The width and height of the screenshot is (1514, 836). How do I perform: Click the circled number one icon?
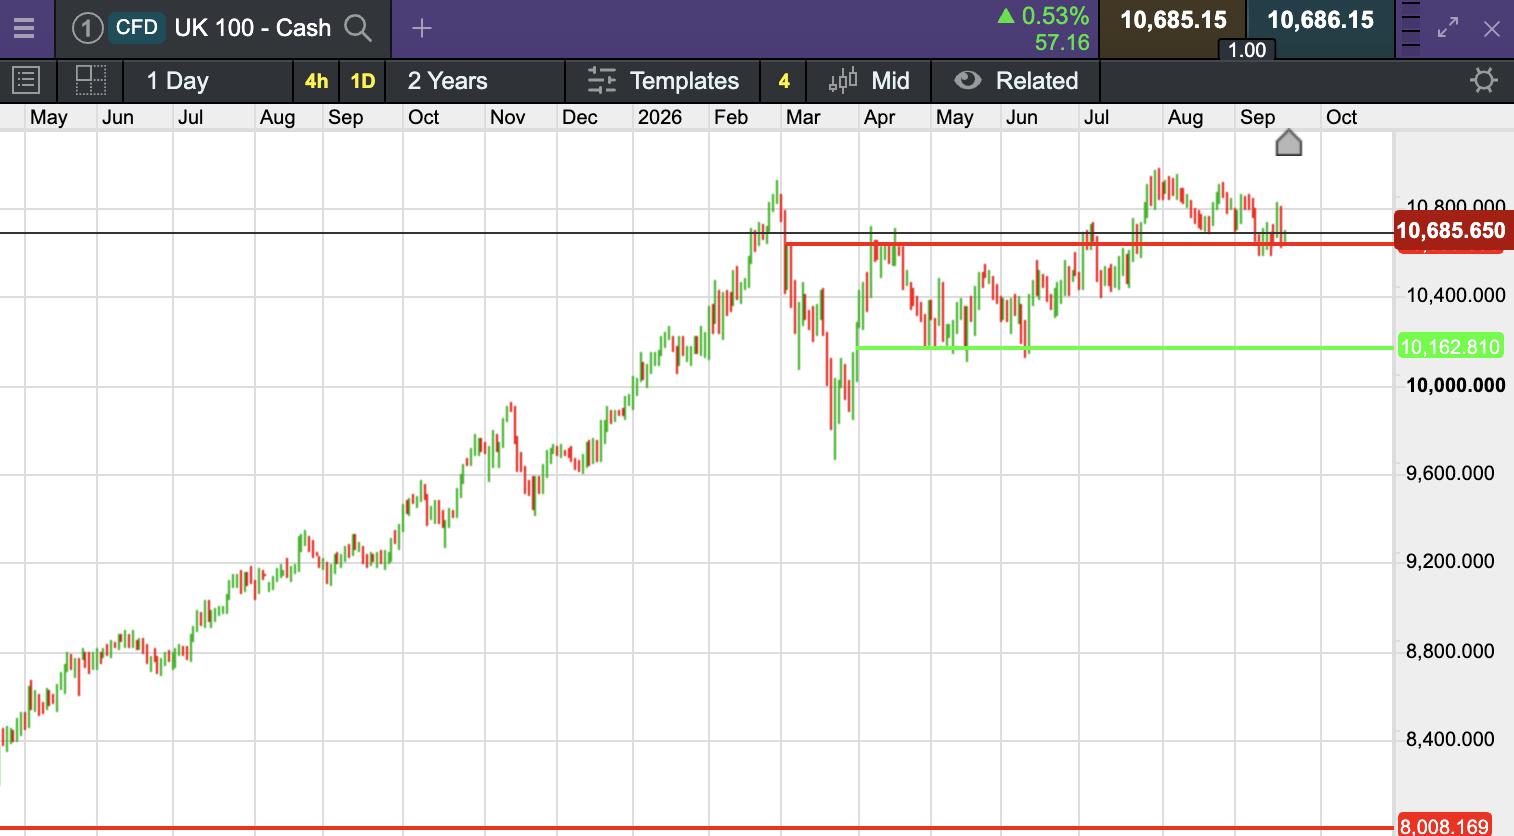click(x=88, y=28)
